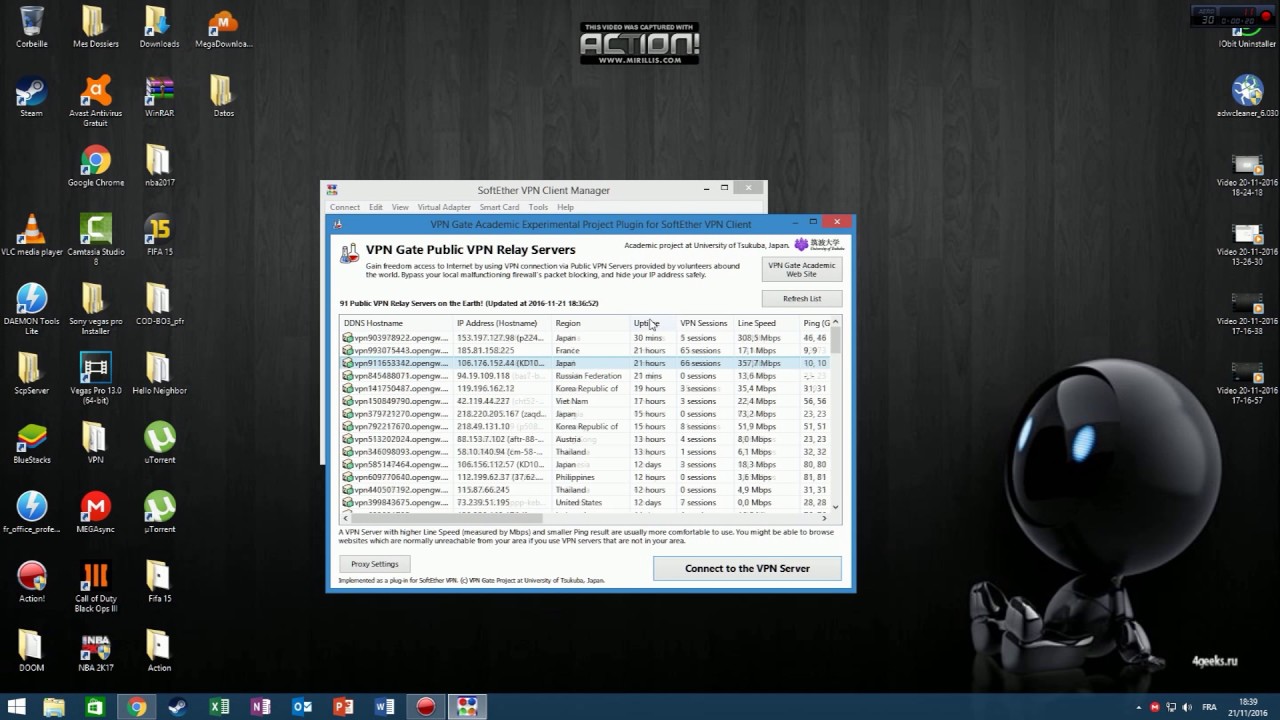Open the Mes Dossiers desktop folder
The width and height of the screenshot is (1280, 720).
point(95,27)
